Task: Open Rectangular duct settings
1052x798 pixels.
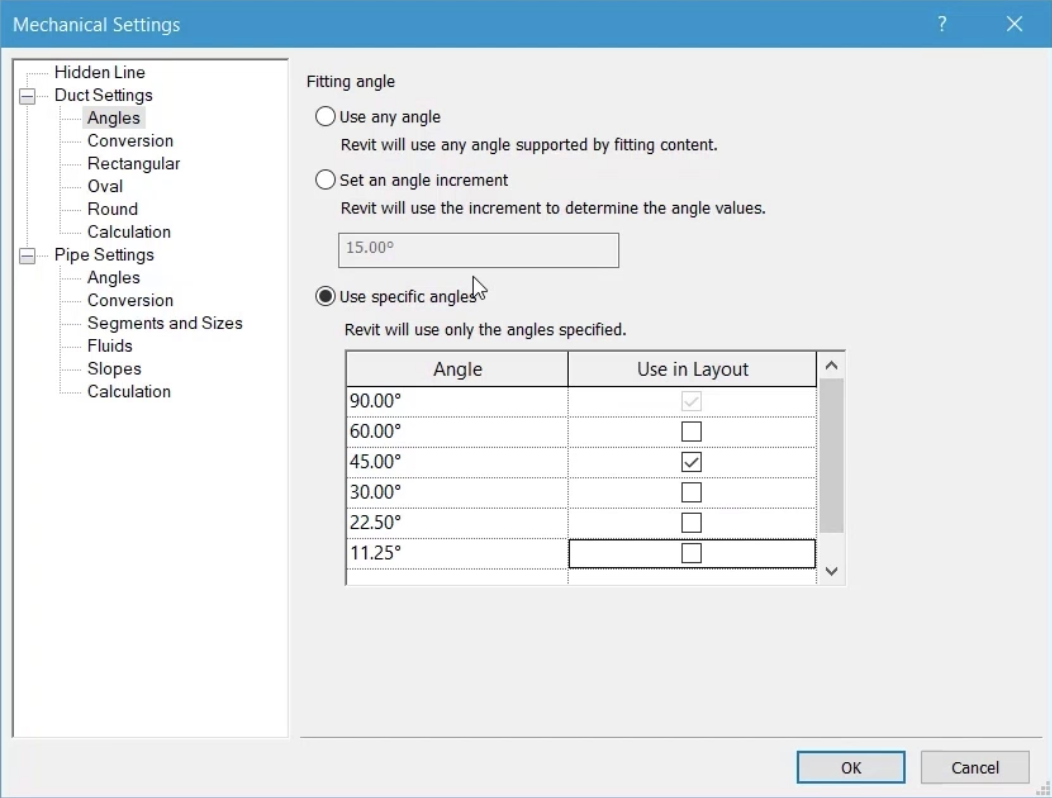Action: click(134, 163)
